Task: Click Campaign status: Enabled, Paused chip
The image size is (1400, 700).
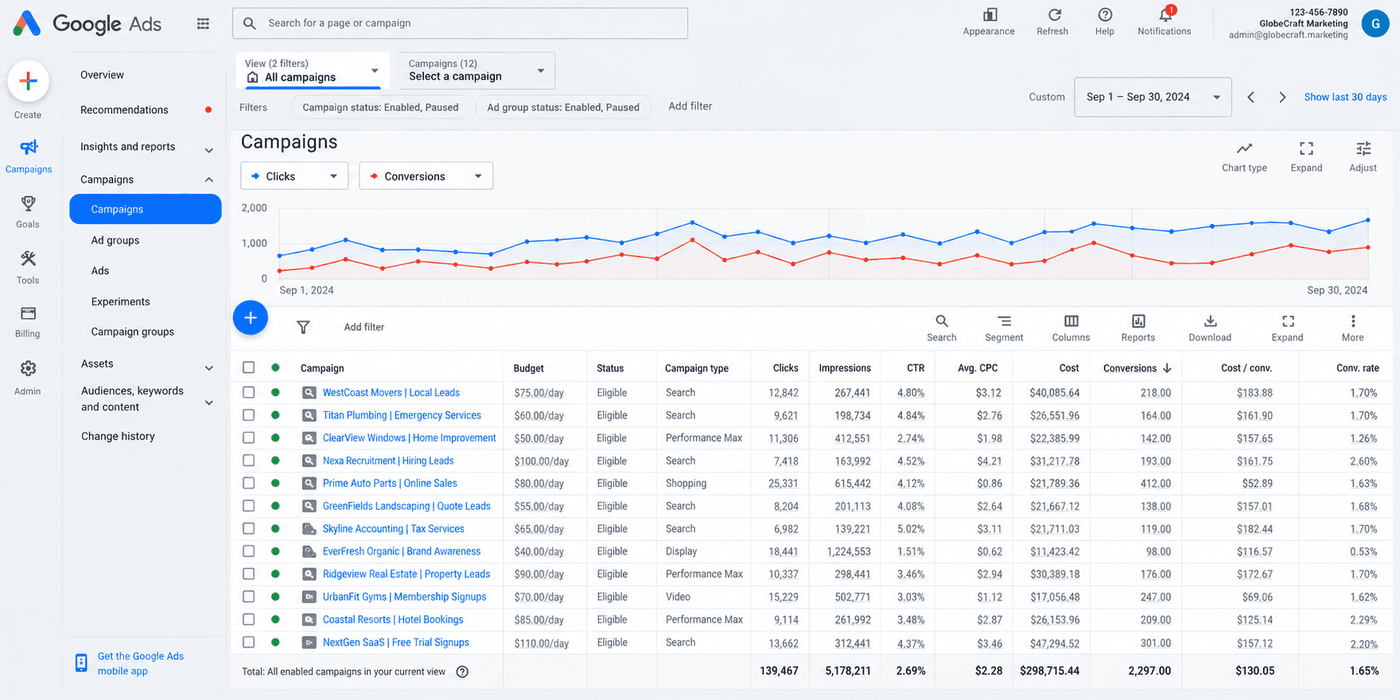Action: pyautogui.click(x=380, y=107)
